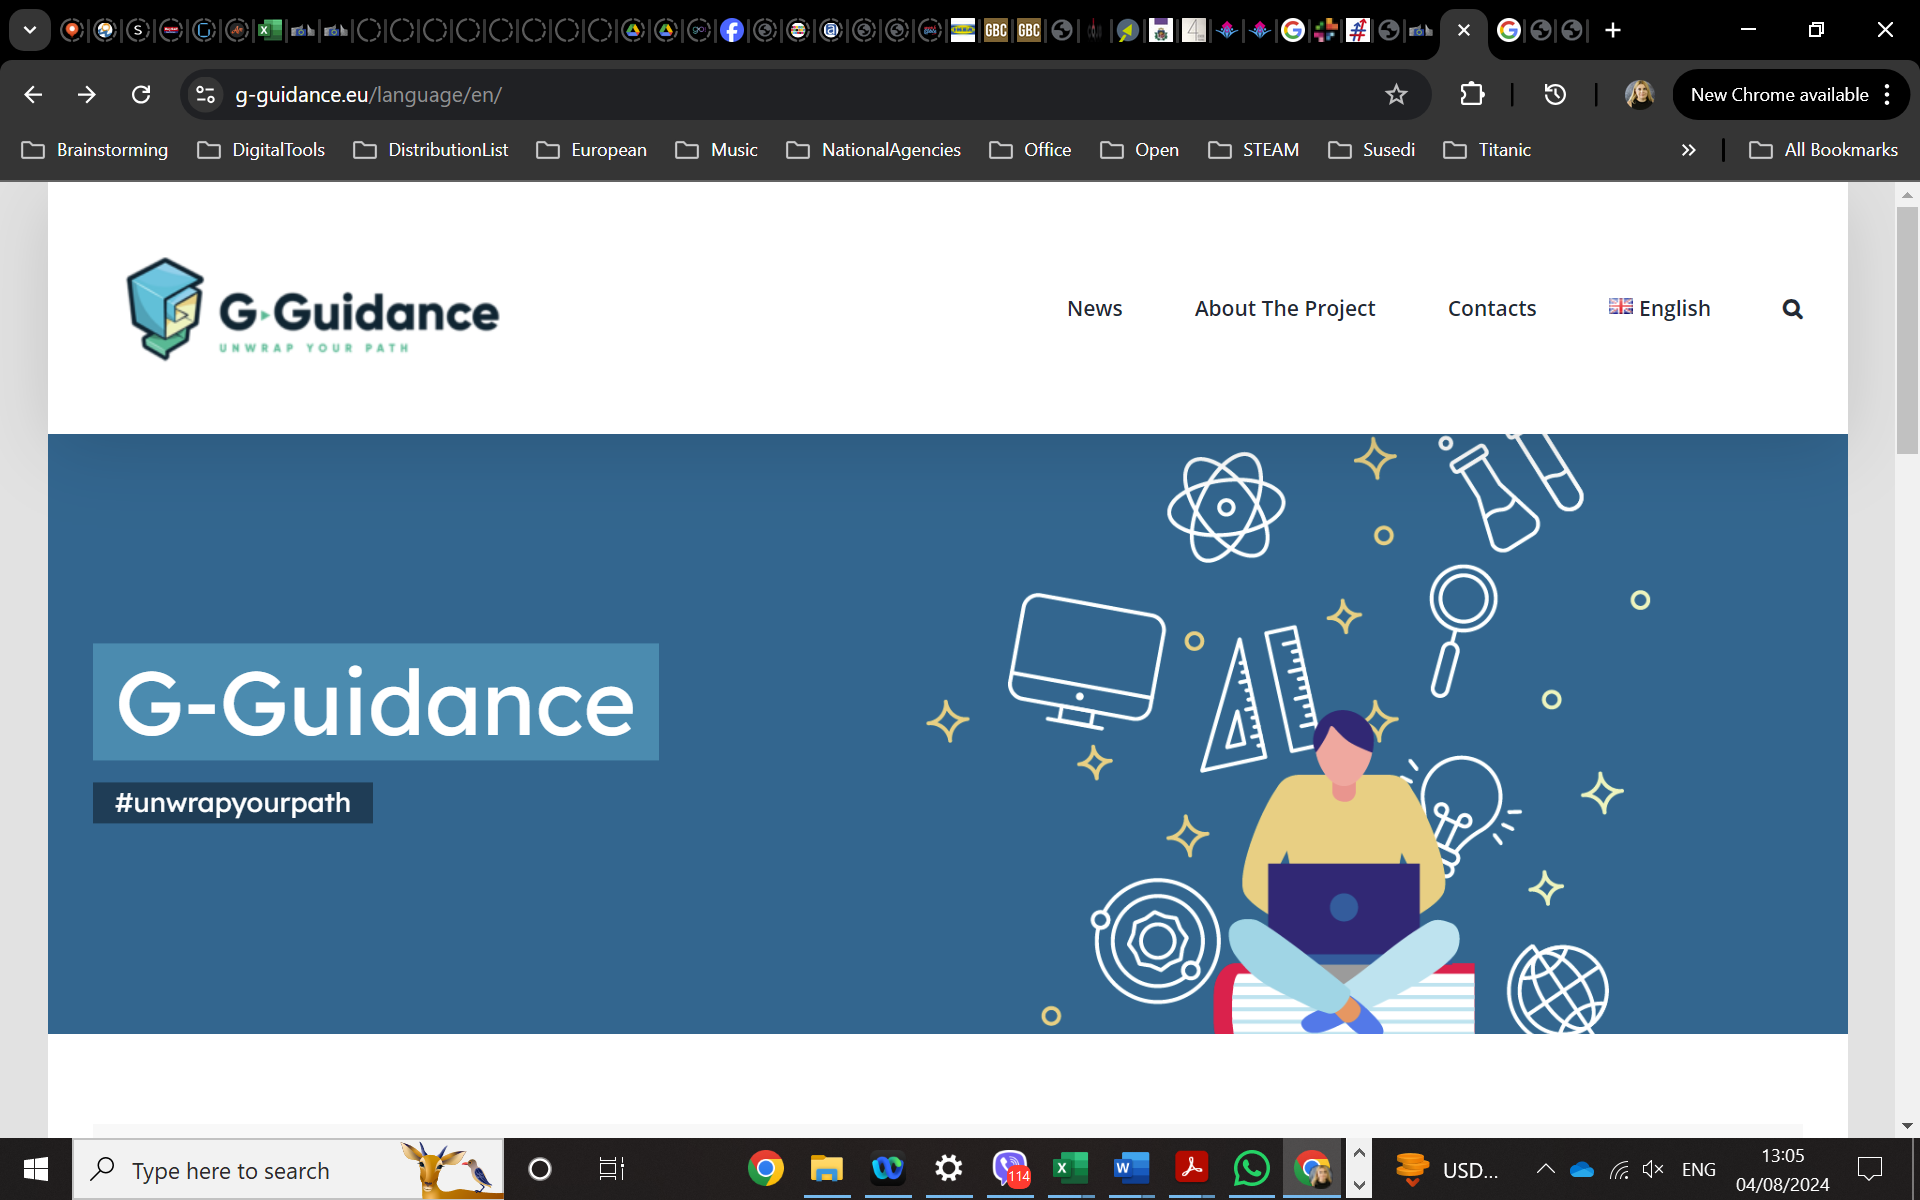Open the Chrome three-dot menu
The image size is (1920, 1200).
(x=1887, y=94)
